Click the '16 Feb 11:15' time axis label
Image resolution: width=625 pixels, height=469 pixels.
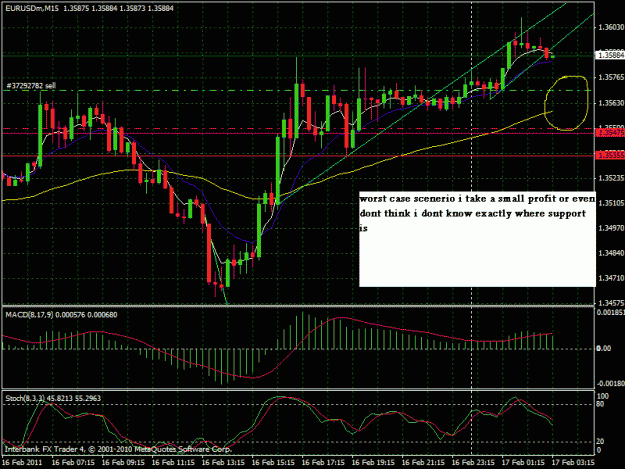click(173, 463)
